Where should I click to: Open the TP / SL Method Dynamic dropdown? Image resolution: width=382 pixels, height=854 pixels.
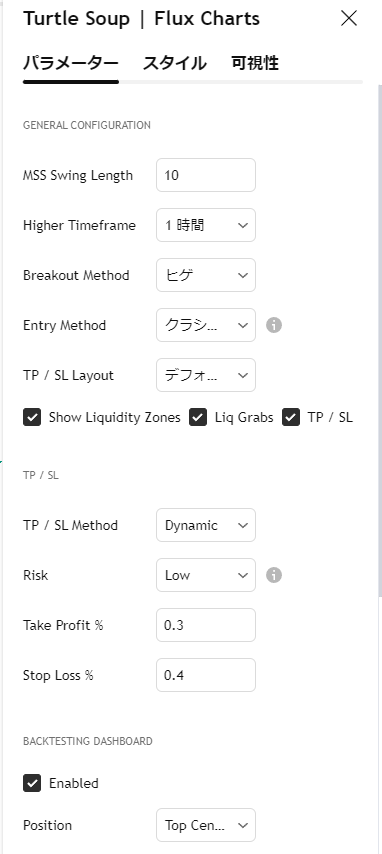click(x=206, y=525)
